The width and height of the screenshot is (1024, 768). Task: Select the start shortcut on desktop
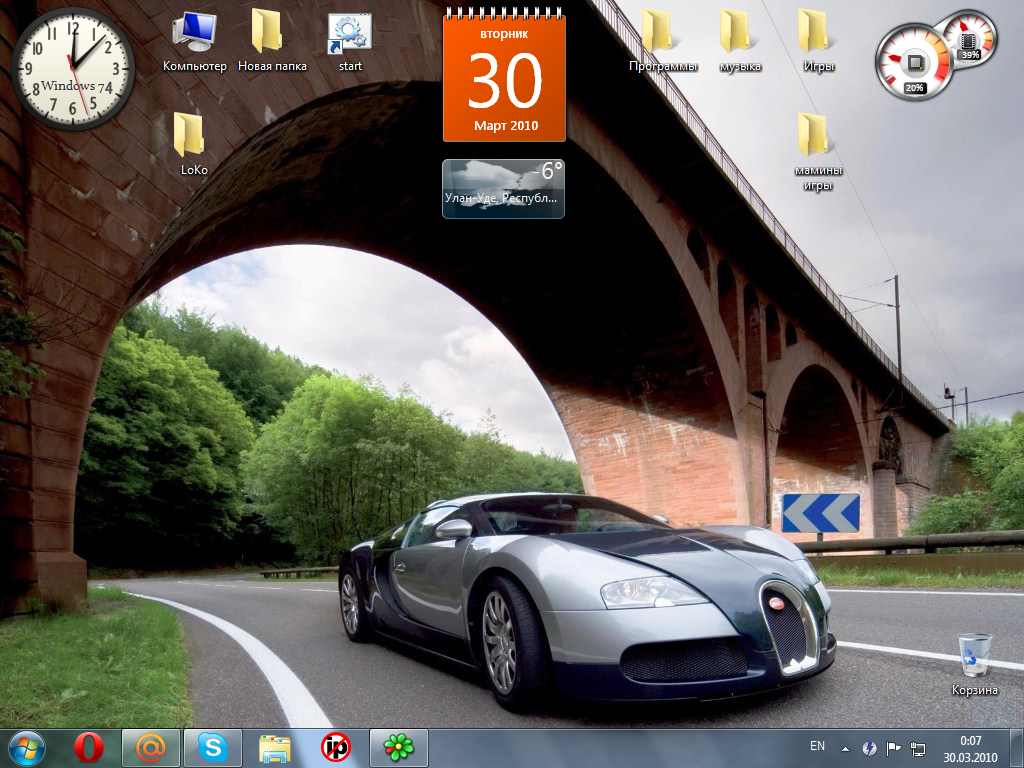pyautogui.click(x=350, y=34)
